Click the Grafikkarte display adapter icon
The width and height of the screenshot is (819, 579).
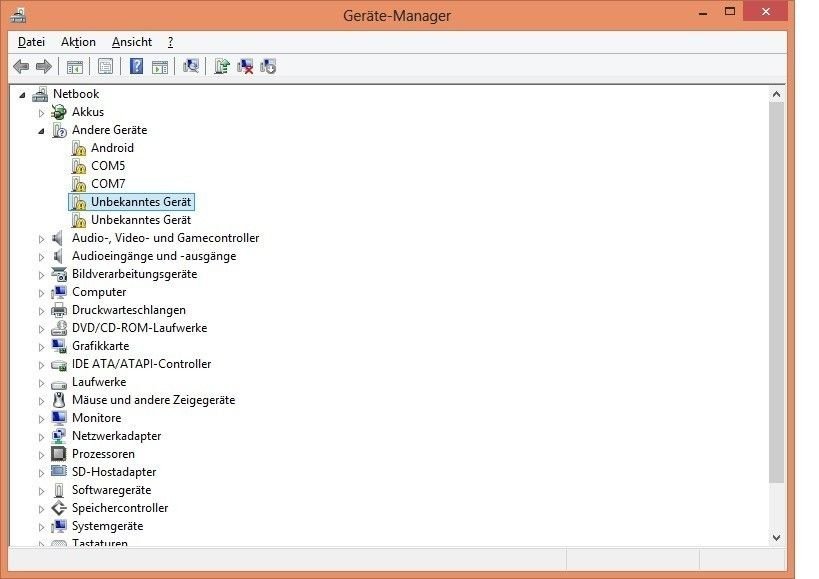click(x=59, y=346)
